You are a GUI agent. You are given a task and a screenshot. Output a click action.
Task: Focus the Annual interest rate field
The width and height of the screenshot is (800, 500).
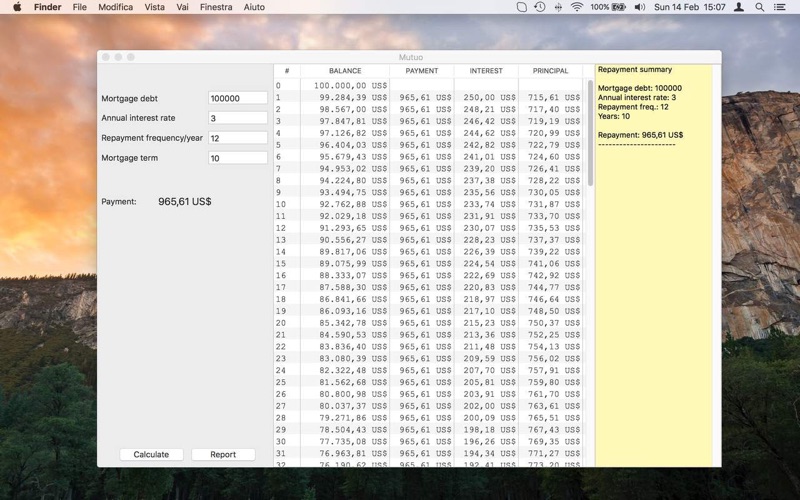[238, 118]
